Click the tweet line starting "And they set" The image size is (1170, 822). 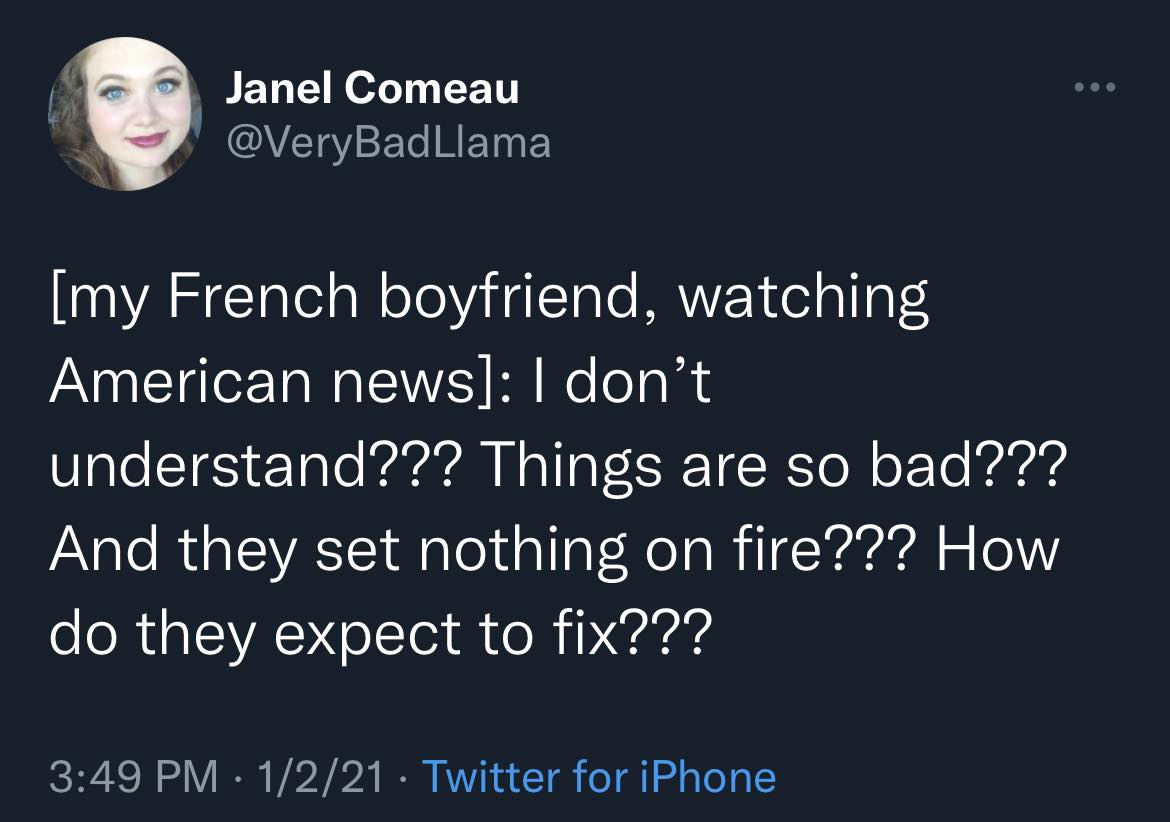[x=553, y=550]
